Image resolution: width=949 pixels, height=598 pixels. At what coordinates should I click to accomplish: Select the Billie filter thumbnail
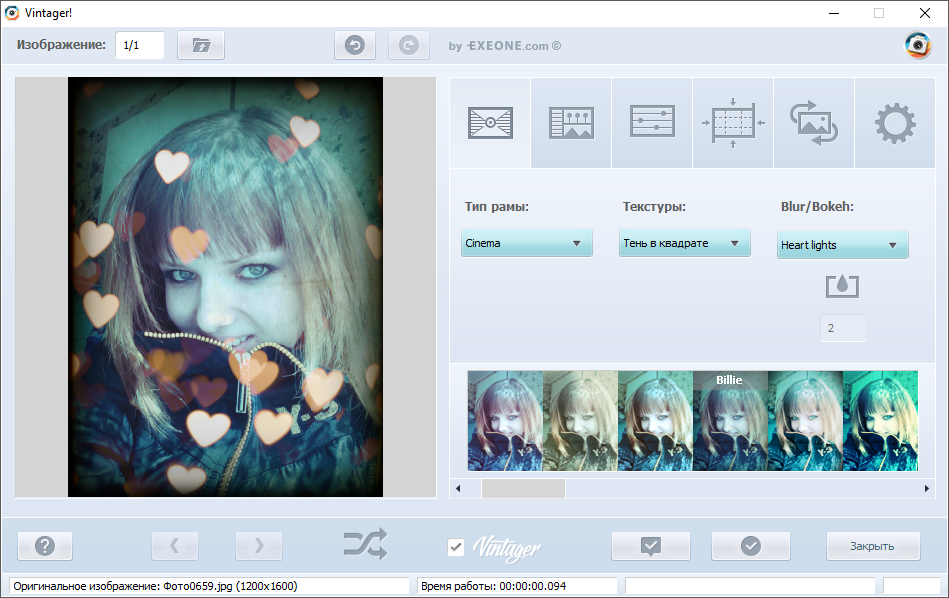coord(730,421)
